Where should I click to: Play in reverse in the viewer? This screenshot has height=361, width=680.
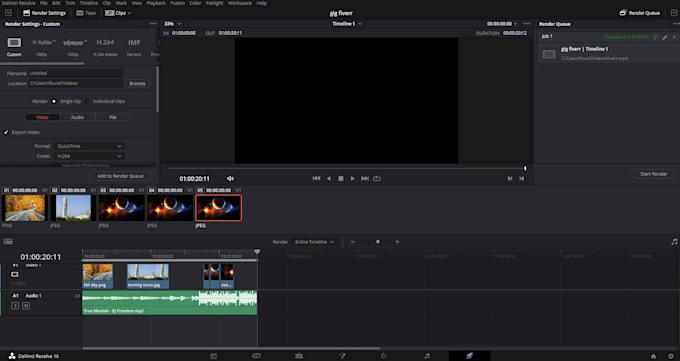pyautogui.click(x=328, y=179)
